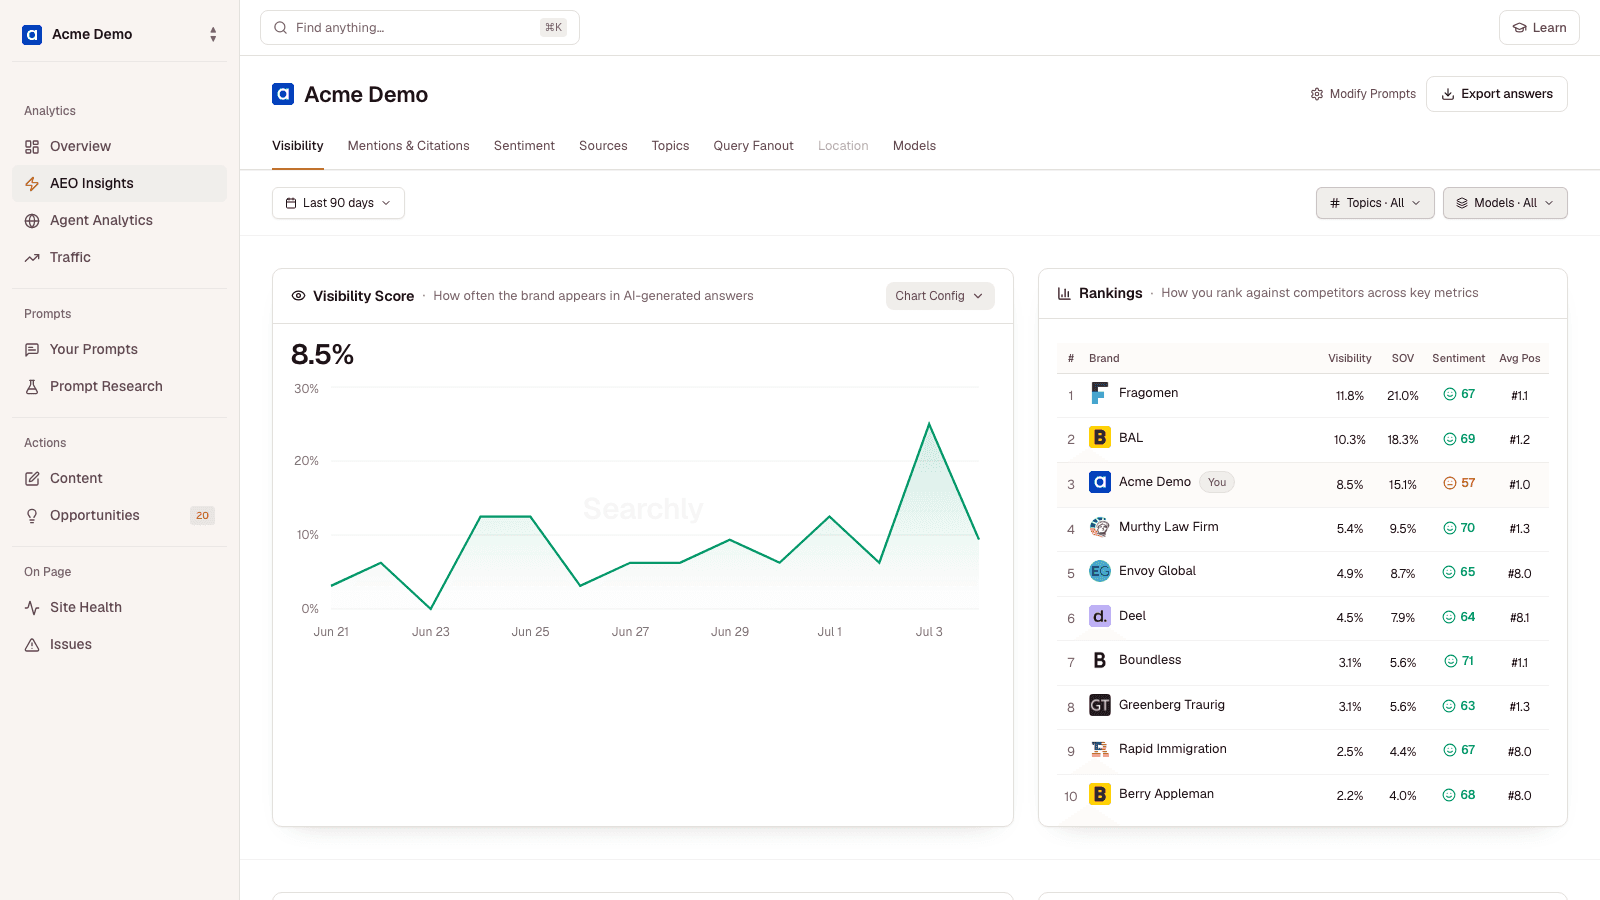The width and height of the screenshot is (1600, 900).
Task: Click the Modify Prompts link
Action: coord(1363,94)
